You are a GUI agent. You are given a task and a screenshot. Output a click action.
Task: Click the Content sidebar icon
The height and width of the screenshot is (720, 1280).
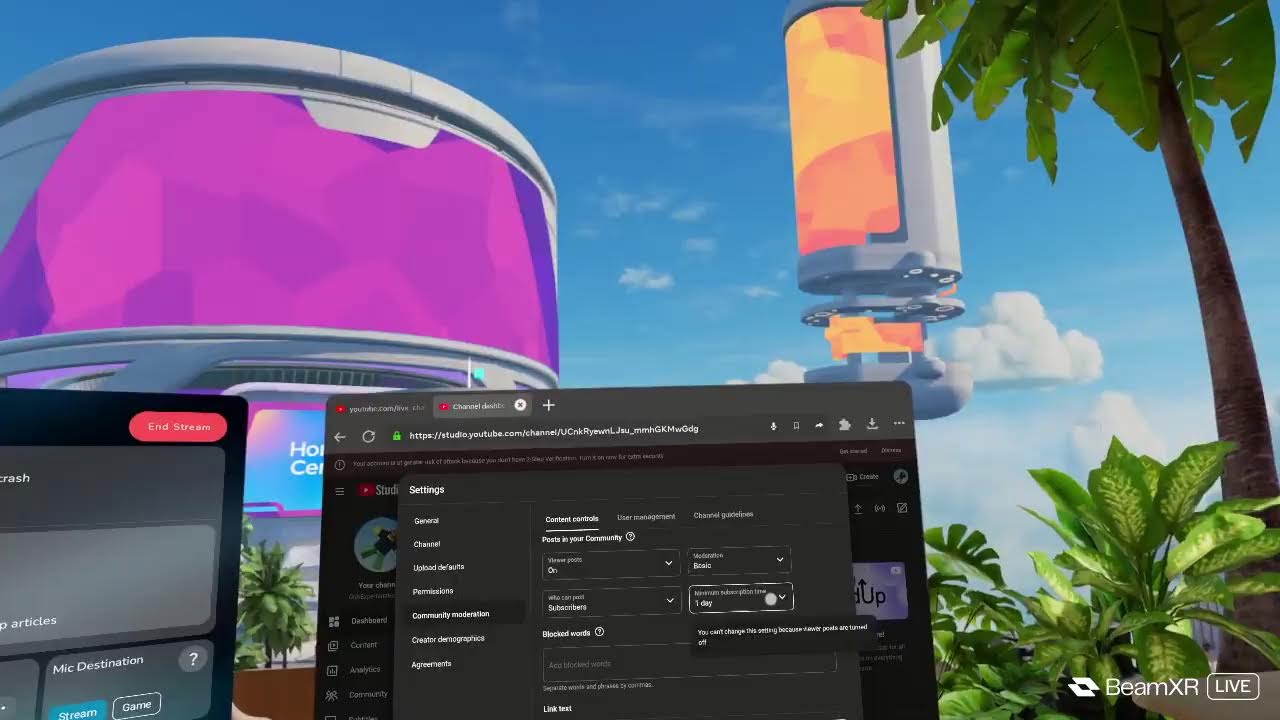click(x=334, y=646)
